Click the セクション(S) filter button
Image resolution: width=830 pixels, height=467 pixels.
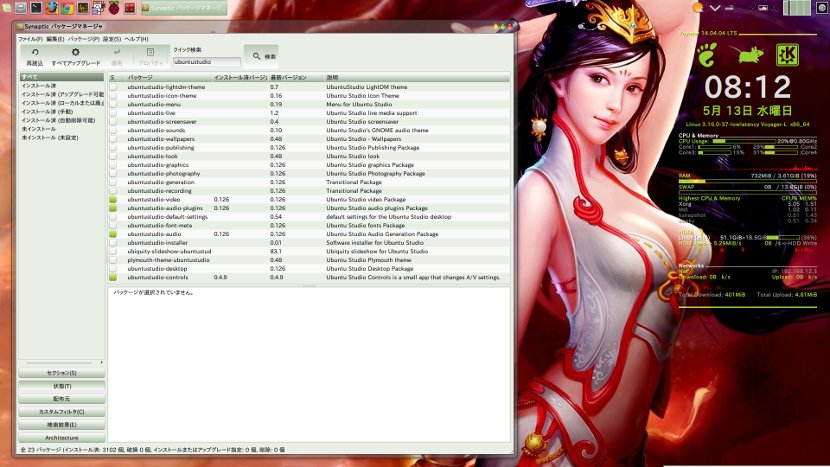pyautogui.click(x=61, y=373)
